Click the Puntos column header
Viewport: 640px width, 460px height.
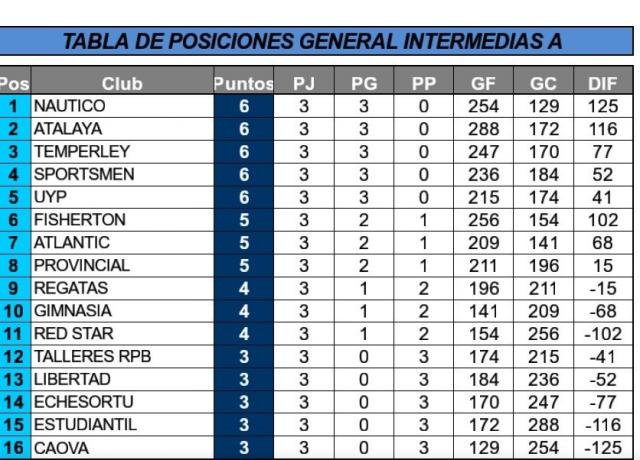click(x=244, y=83)
